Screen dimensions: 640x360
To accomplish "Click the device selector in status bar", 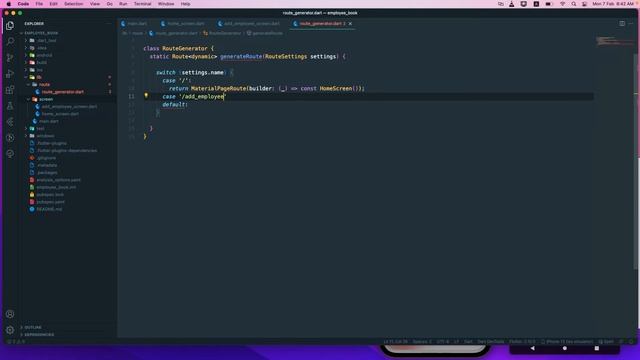I will click(567, 342).
